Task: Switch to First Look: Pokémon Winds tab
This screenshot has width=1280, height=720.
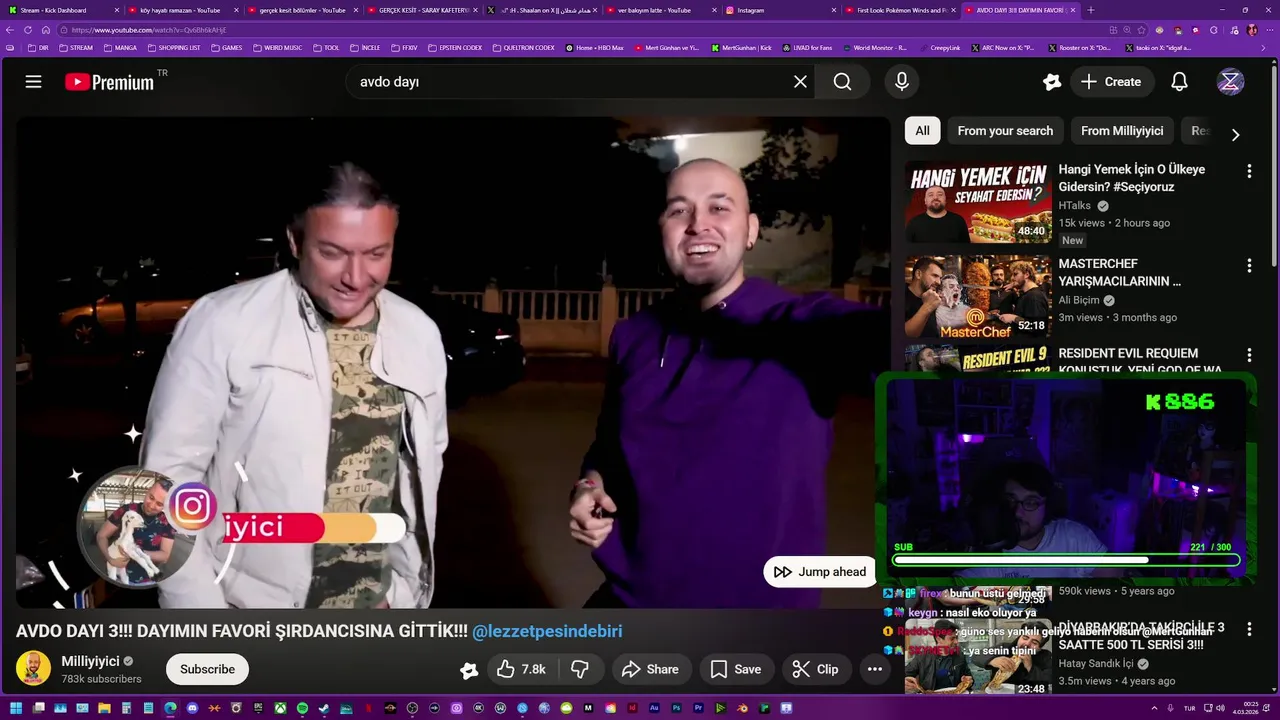Action: pos(900,10)
